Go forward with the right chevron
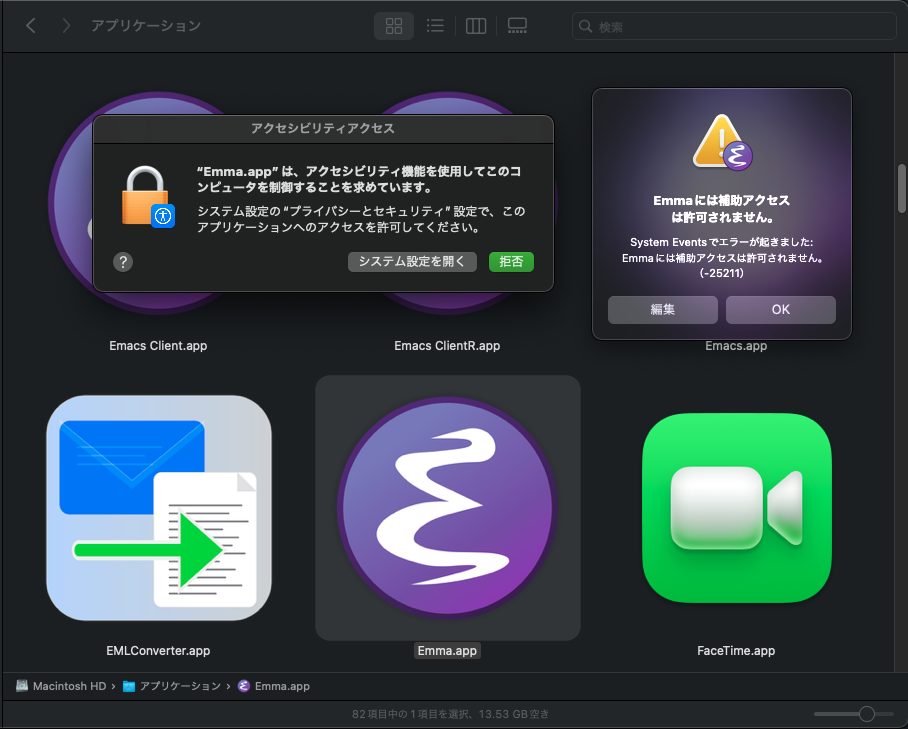The width and height of the screenshot is (908, 729). pyautogui.click(x=66, y=25)
